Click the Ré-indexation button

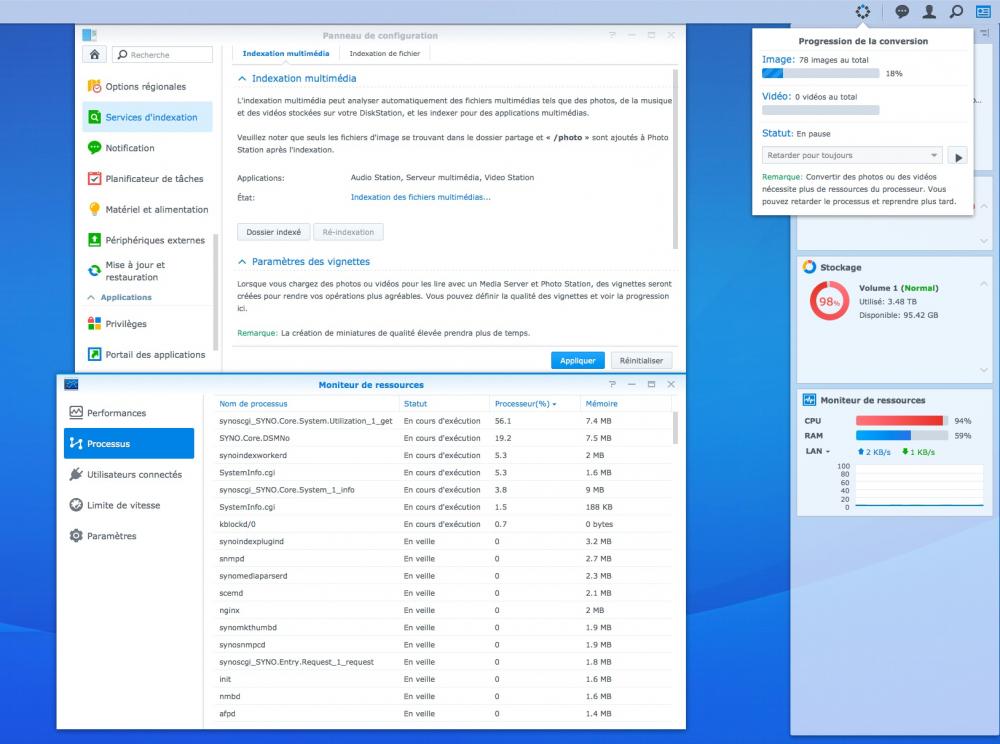pyautogui.click(x=348, y=232)
